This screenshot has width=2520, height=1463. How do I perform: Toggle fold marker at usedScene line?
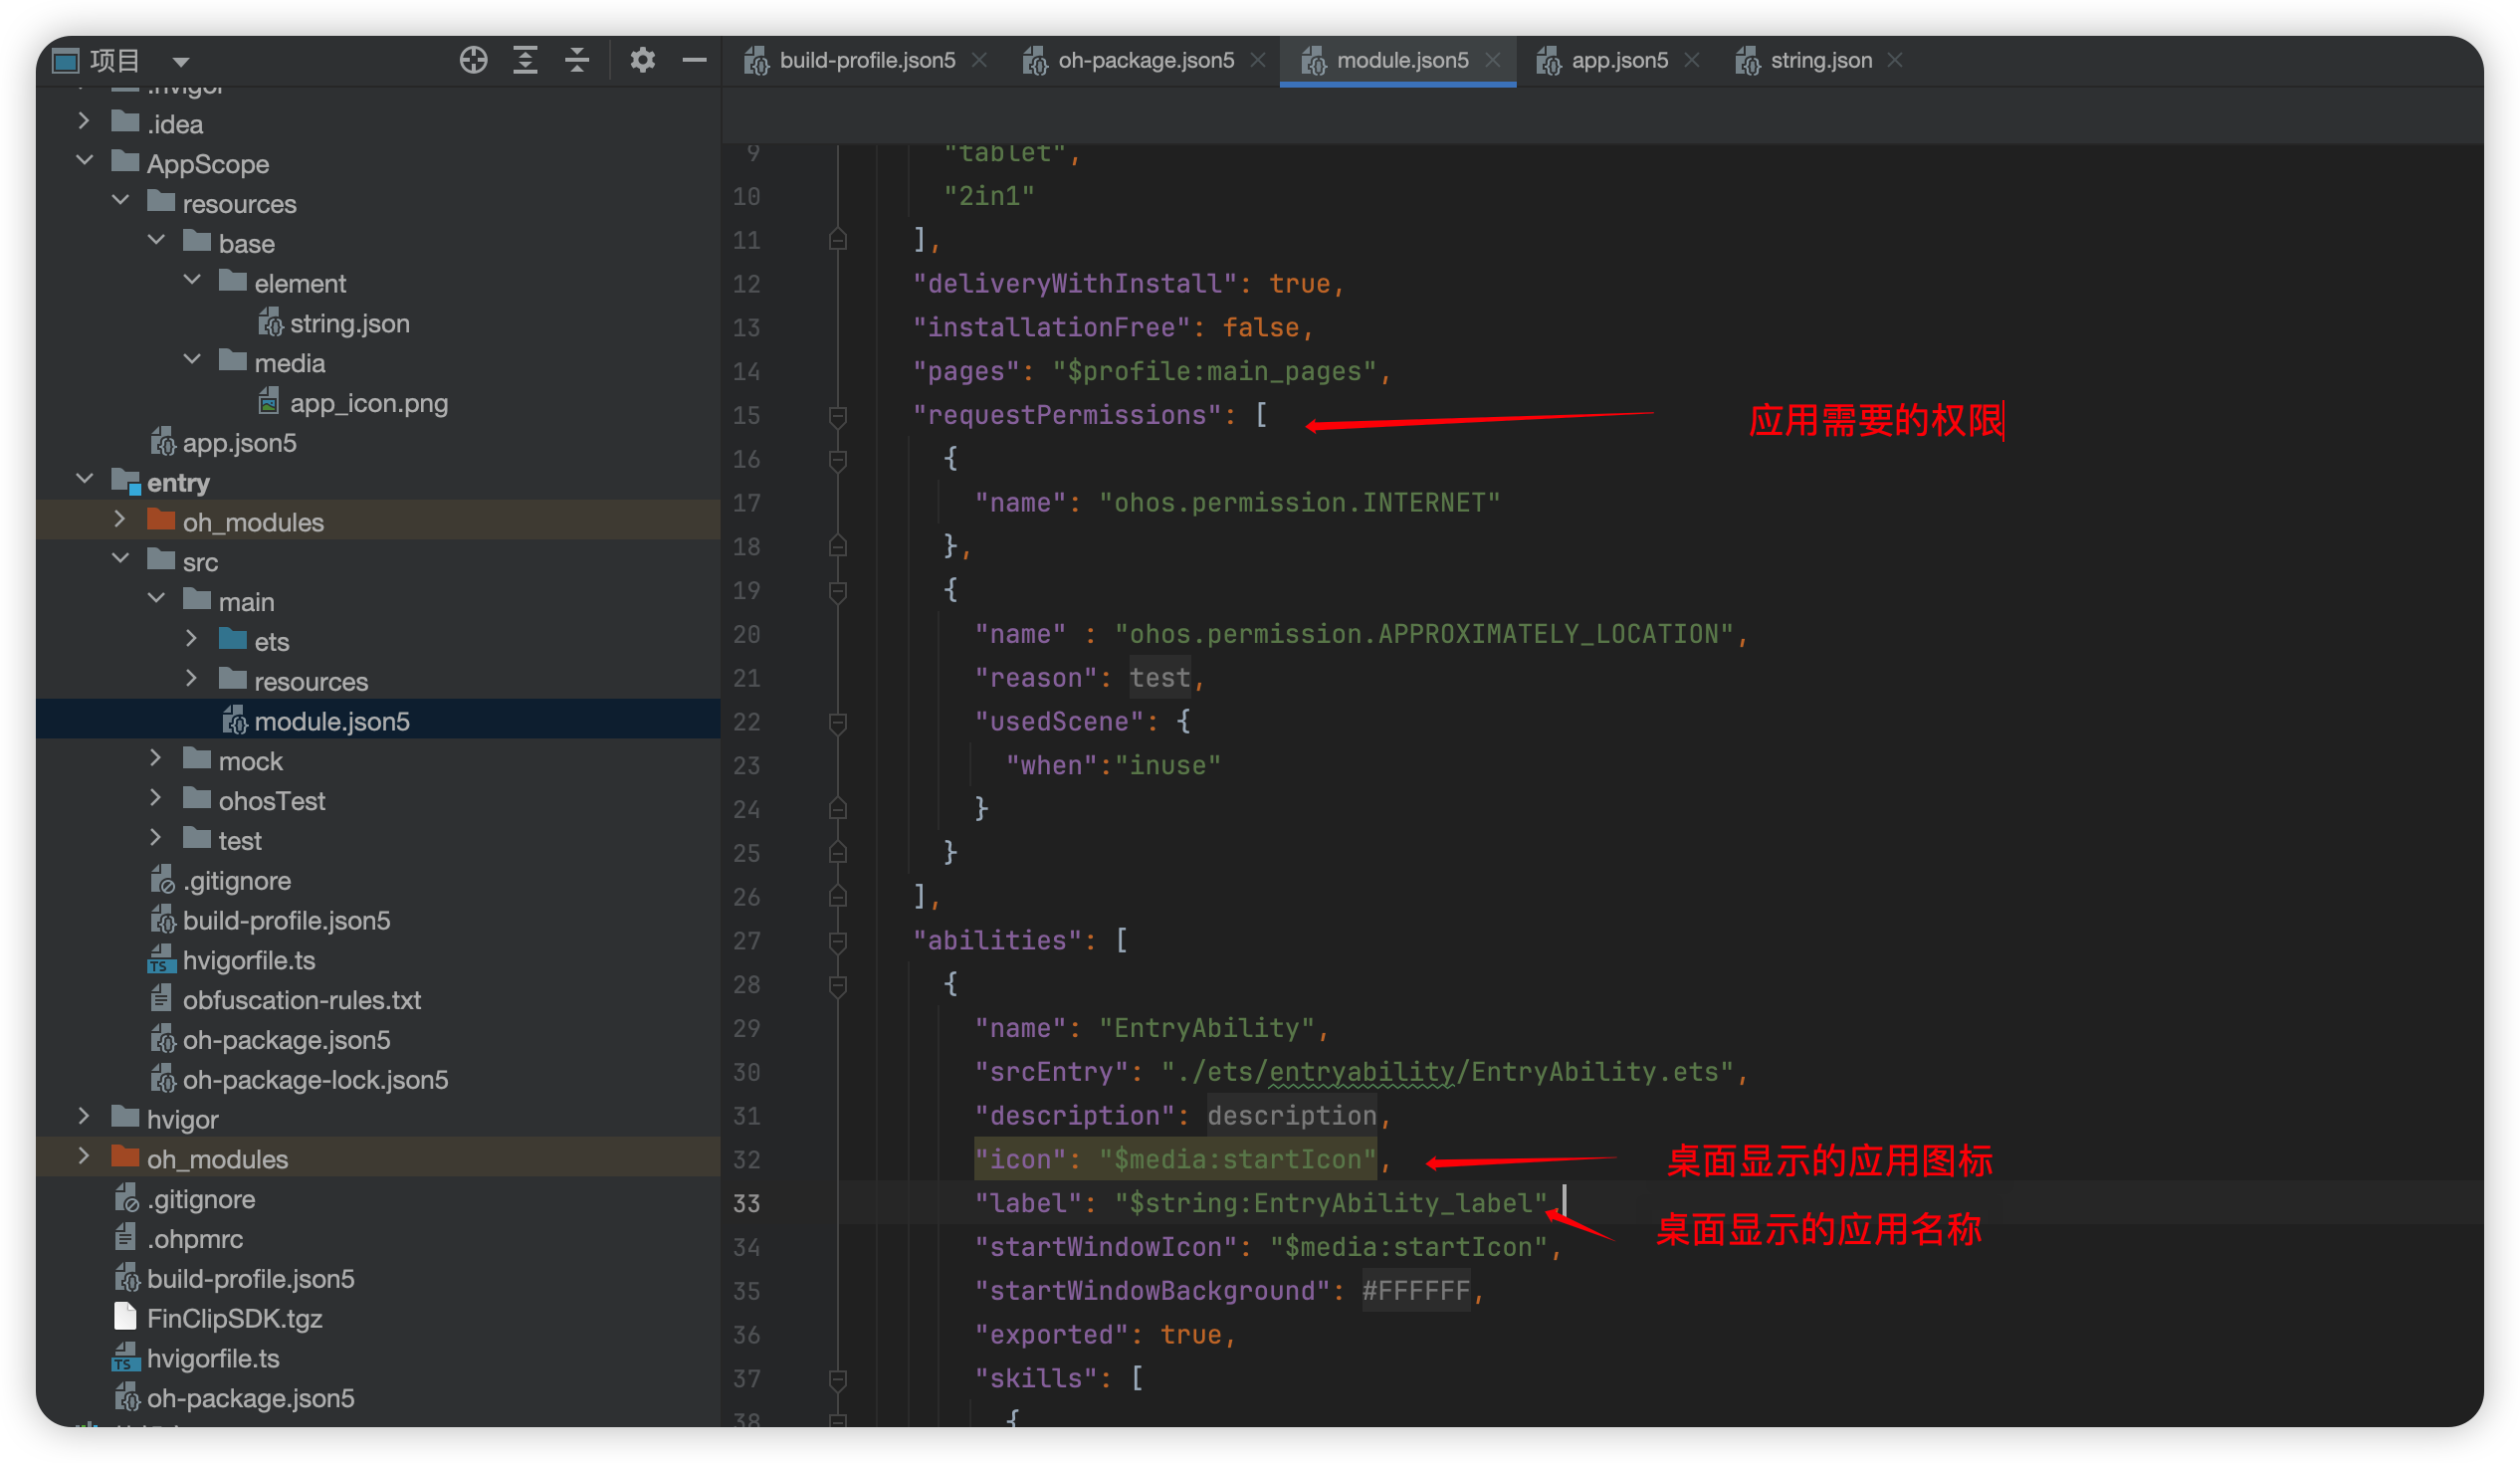[x=838, y=722]
